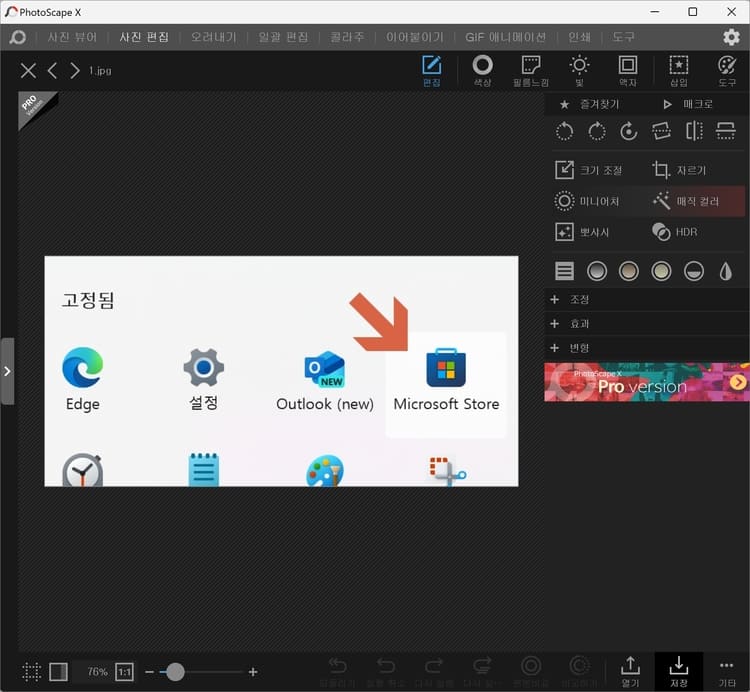Screen dimensions: 750x692
Task: Switch to the 일괄 편집 batch tab
Action: coord(283,37)
